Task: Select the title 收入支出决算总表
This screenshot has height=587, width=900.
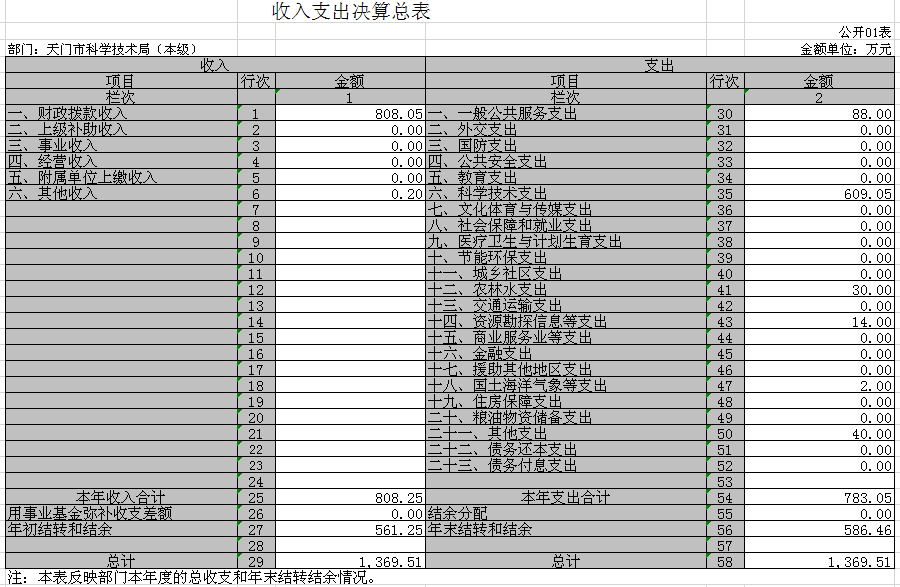Action: pos(351,11)
